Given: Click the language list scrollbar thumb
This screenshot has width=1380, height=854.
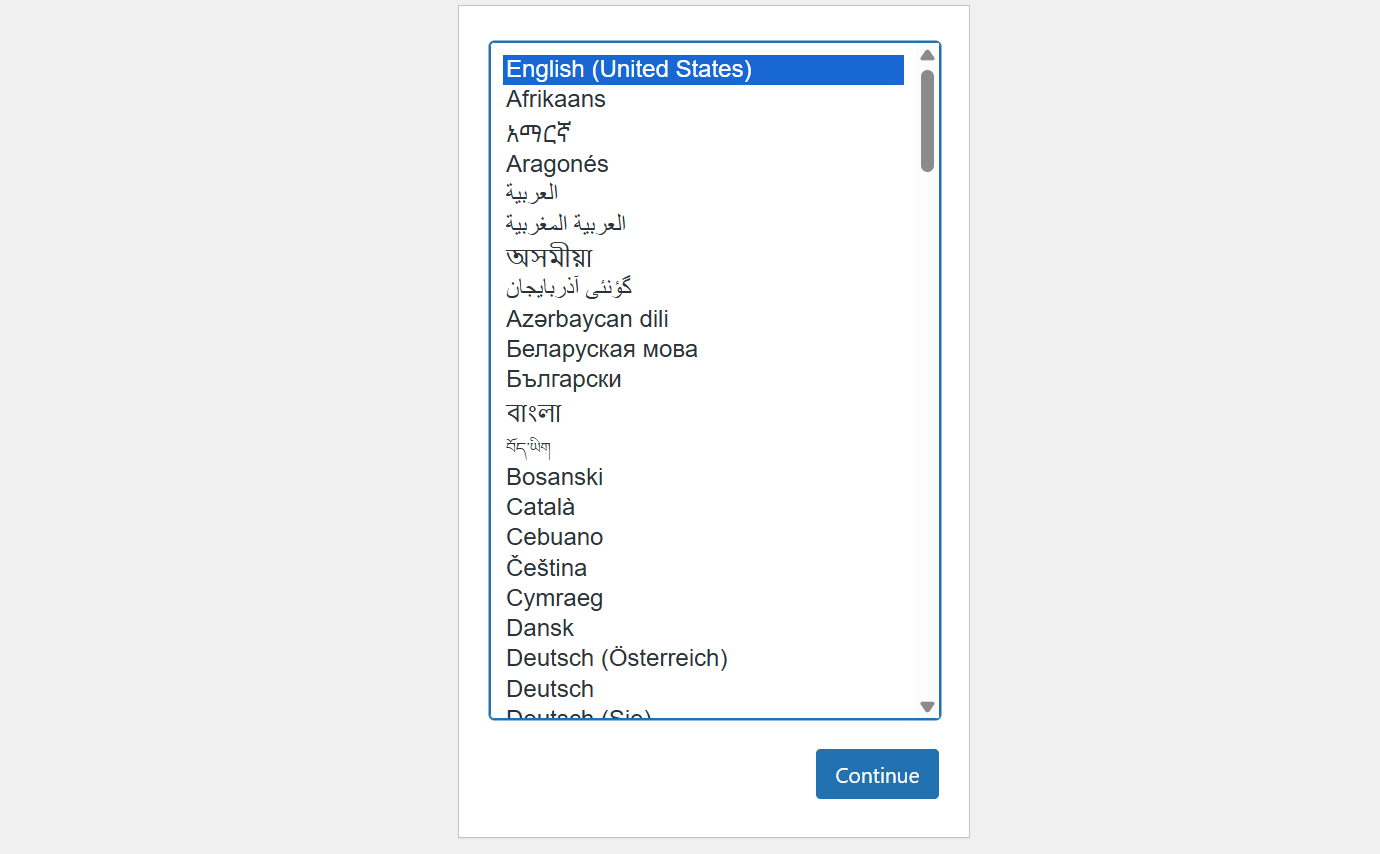Looking at the screenshot, I should pyautogui.click(x=927, y=120).
